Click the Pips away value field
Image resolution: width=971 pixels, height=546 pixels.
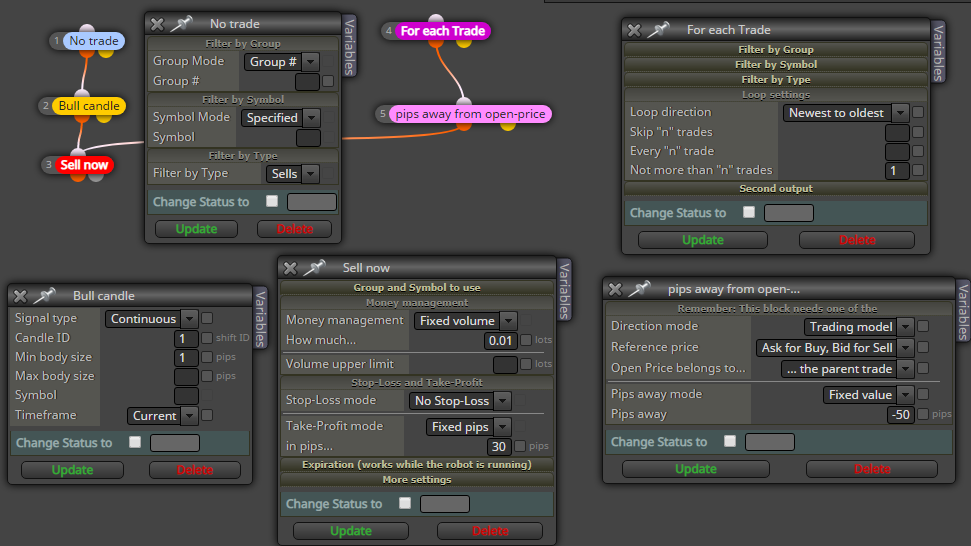tap(901, 415)
